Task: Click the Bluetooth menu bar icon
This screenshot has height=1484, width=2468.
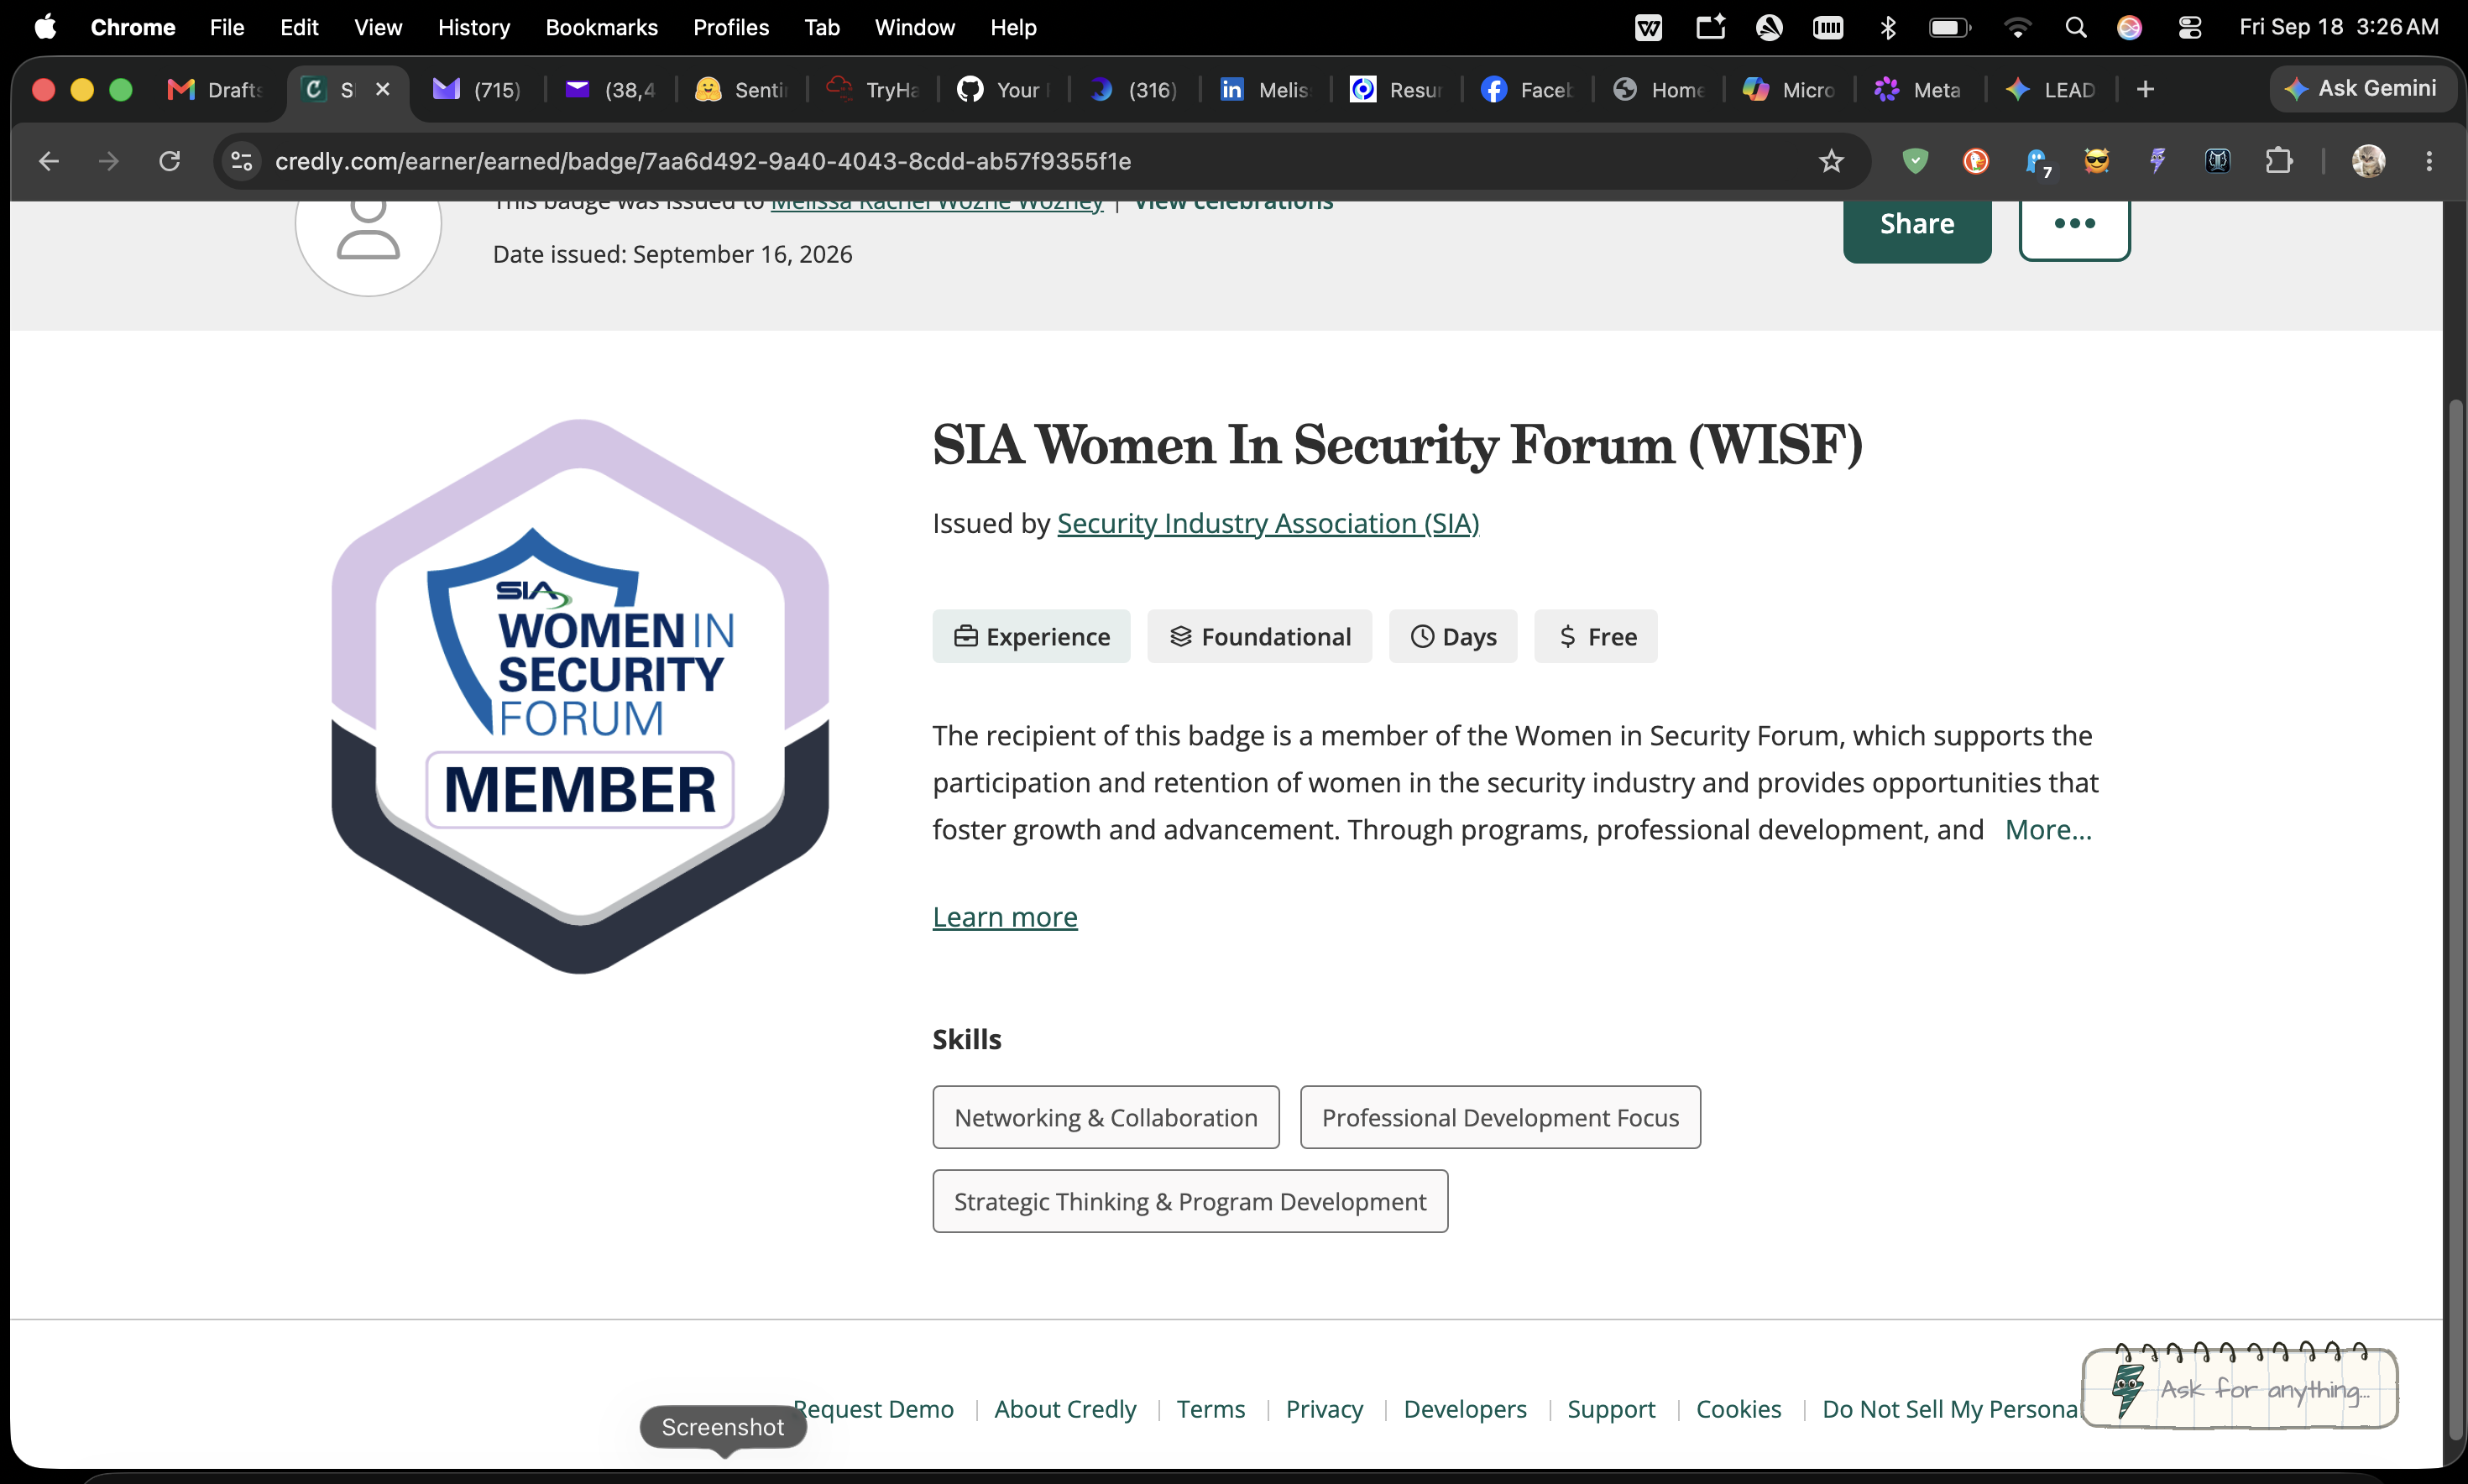Action: tap(1887, 27)
